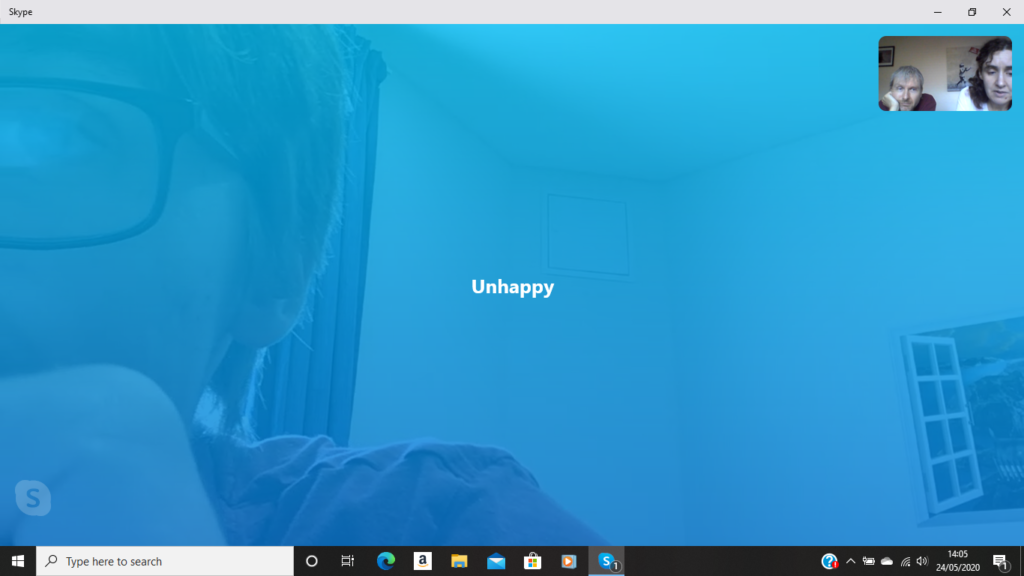Viewport: 1024px width, 576px height.
Task: Open File Explorer from the taskbar
Action: [459, 561]
